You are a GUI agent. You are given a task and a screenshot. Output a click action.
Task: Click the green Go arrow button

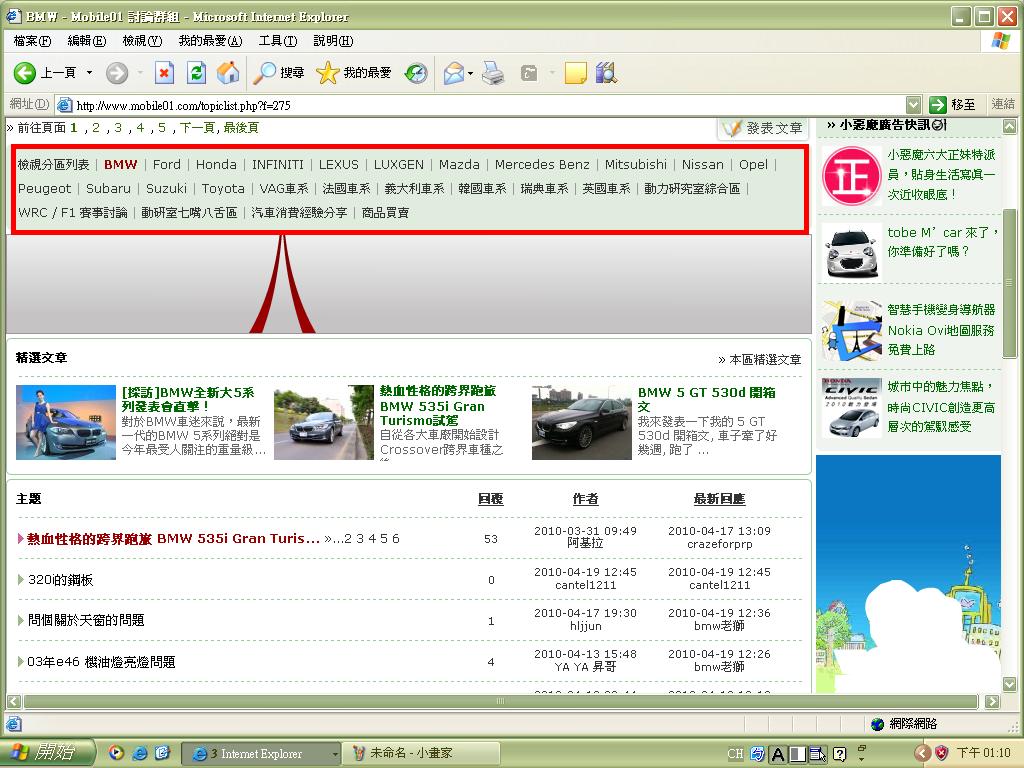point(938,104)
